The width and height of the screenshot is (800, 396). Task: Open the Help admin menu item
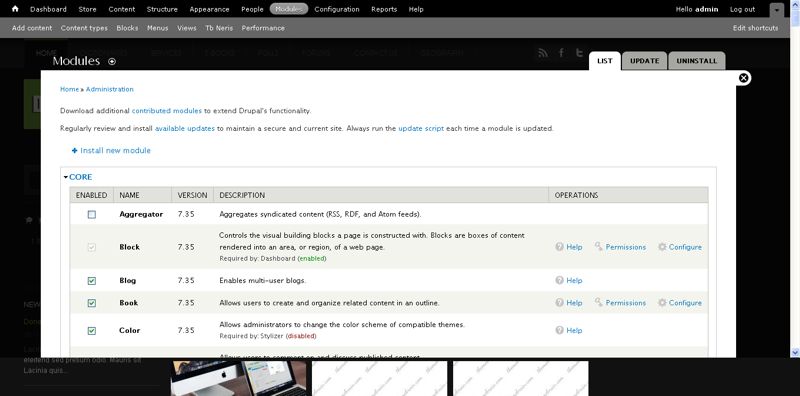(416, 9)
